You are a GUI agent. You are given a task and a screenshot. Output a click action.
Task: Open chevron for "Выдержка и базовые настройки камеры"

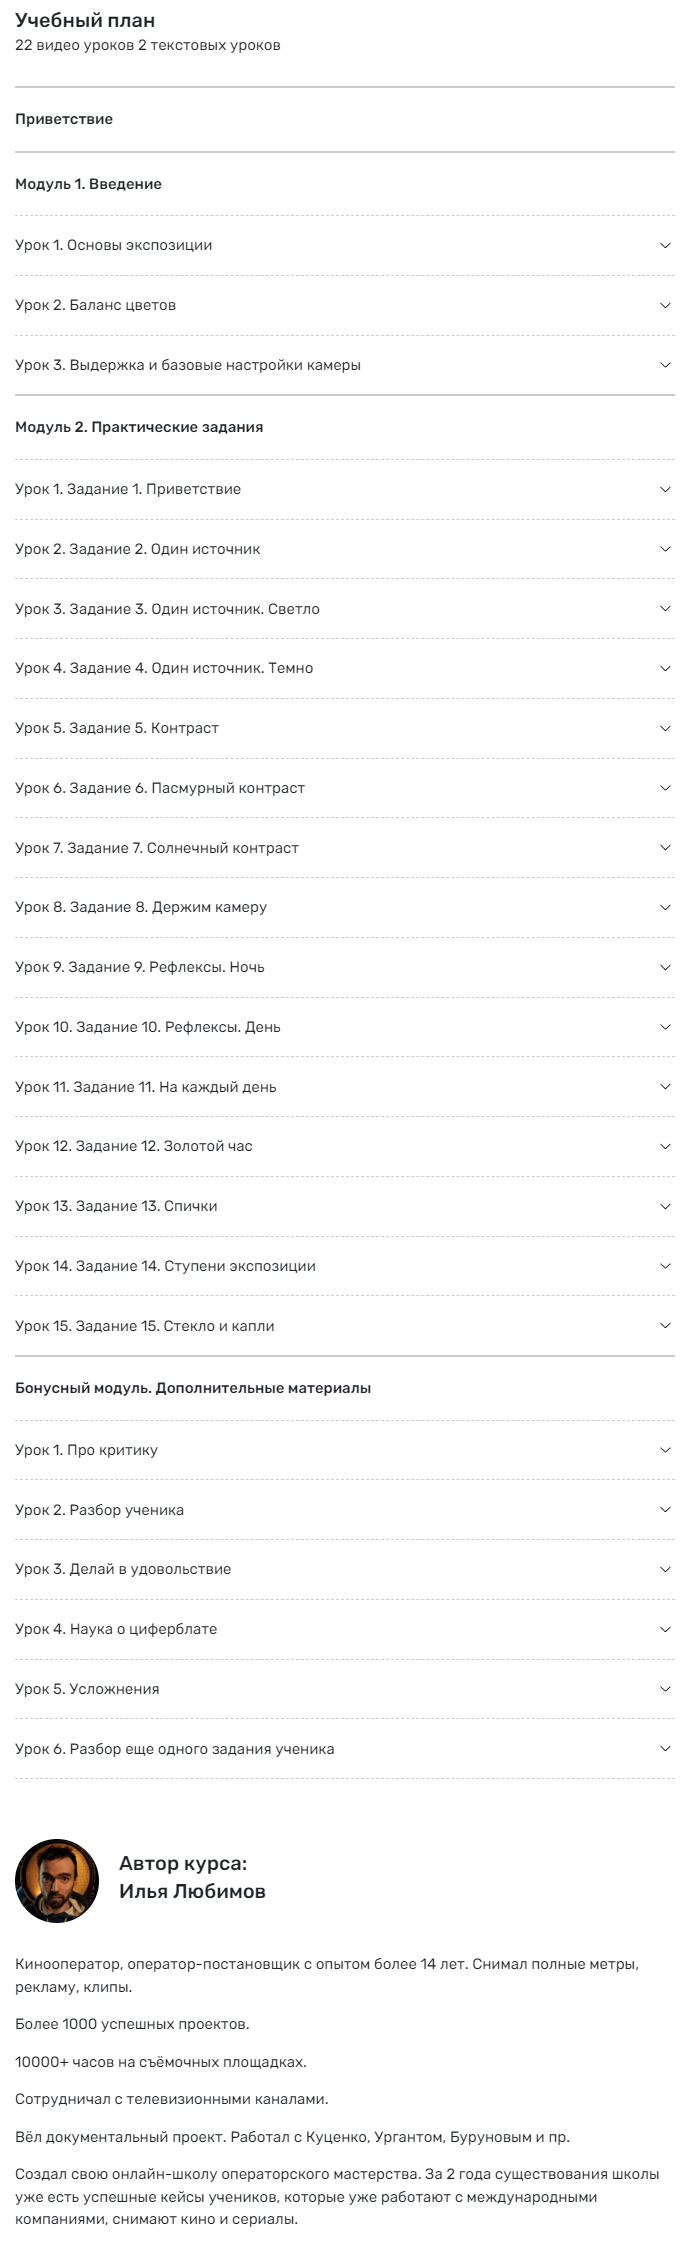point(665,365)
